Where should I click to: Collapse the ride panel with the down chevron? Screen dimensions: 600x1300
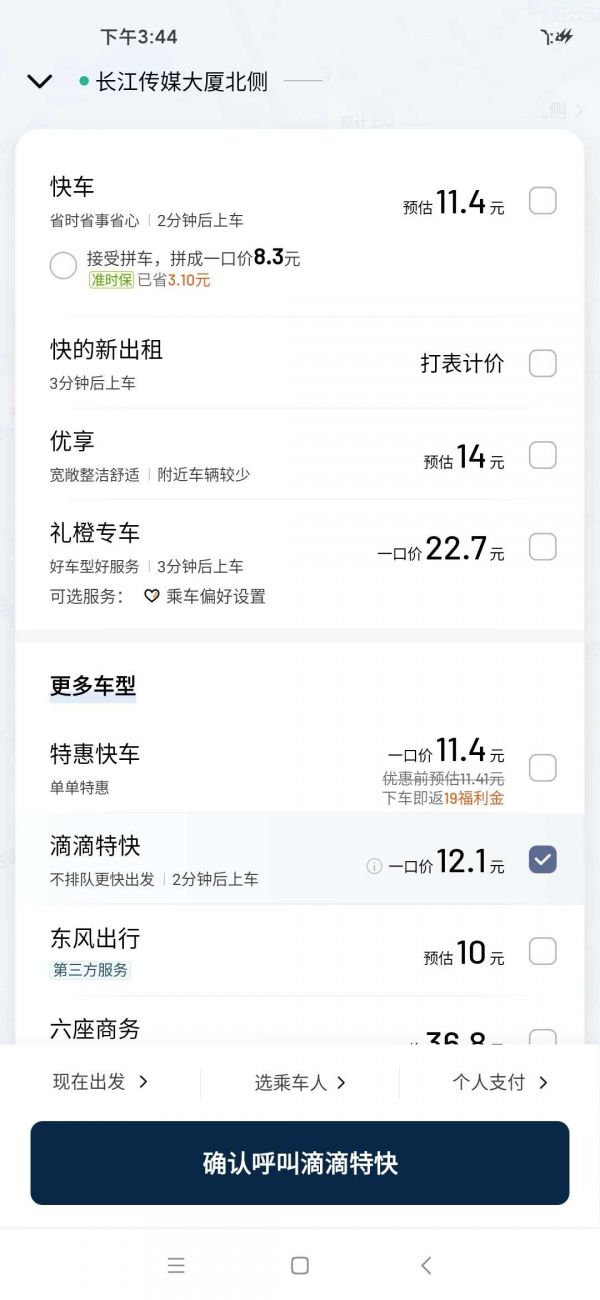39,82
